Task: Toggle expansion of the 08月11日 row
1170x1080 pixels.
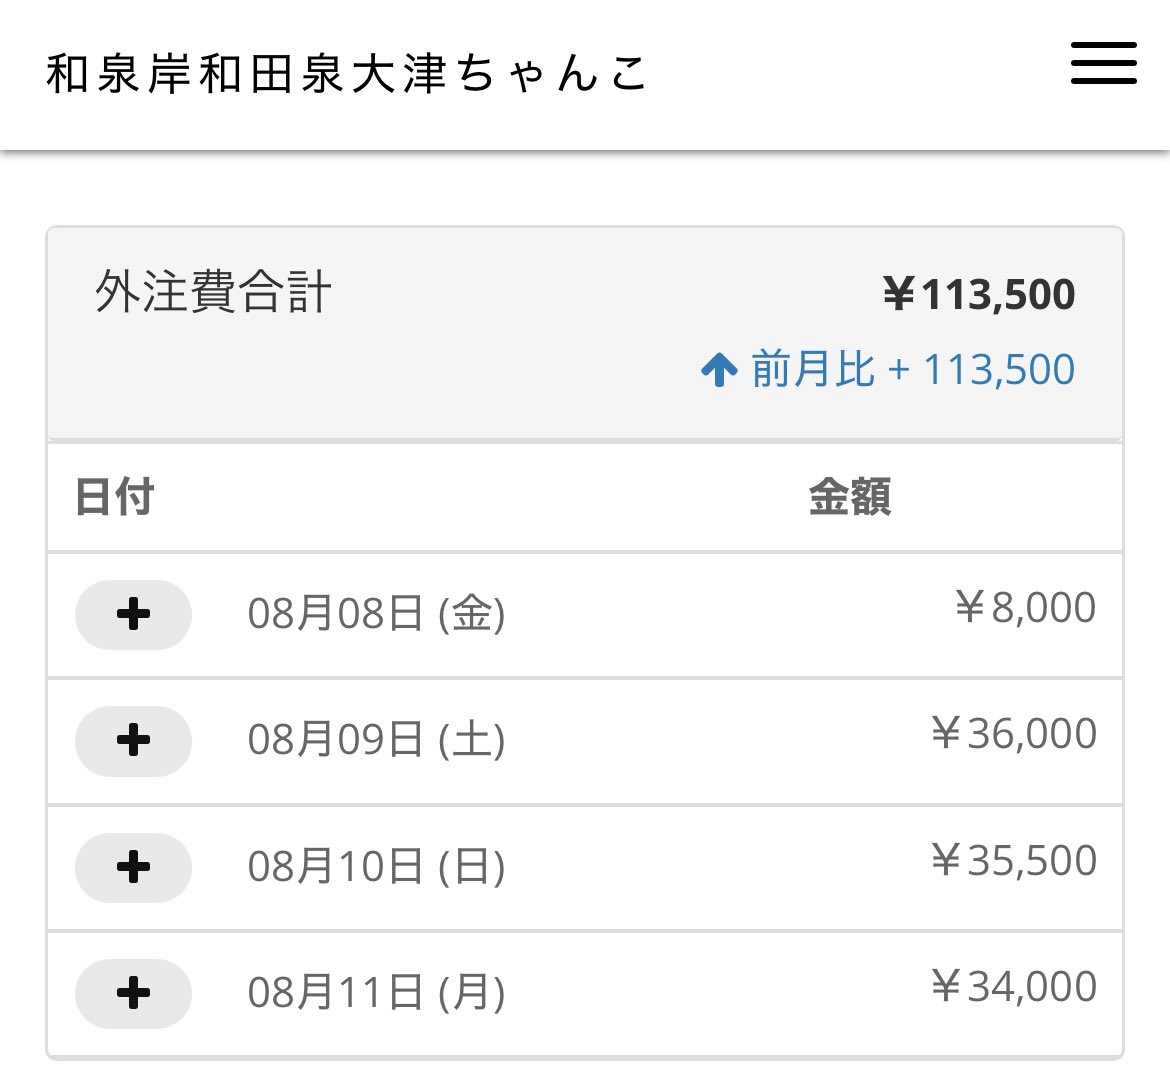Action: click(133, 994)
